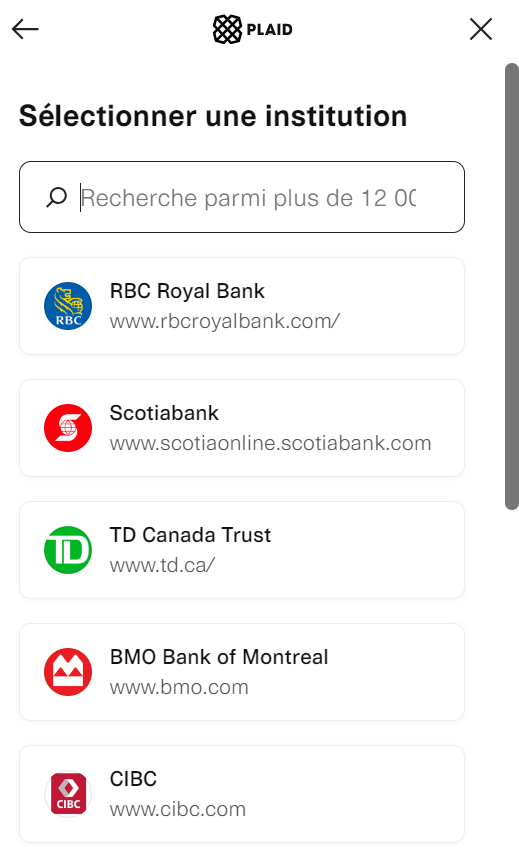Click the RBC Royal Bank logo

click(x=68, y=306)
